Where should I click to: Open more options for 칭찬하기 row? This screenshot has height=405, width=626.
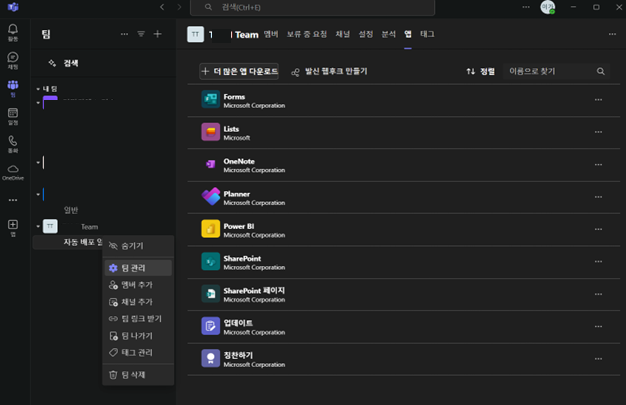coord(598,359)
